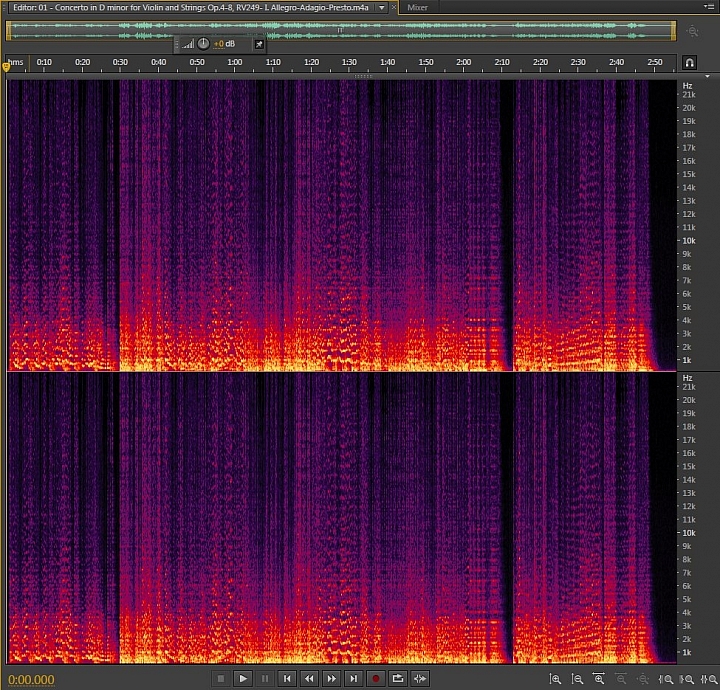
Task: Click the small arrow under the magnet button
Action: pos(707,76)
